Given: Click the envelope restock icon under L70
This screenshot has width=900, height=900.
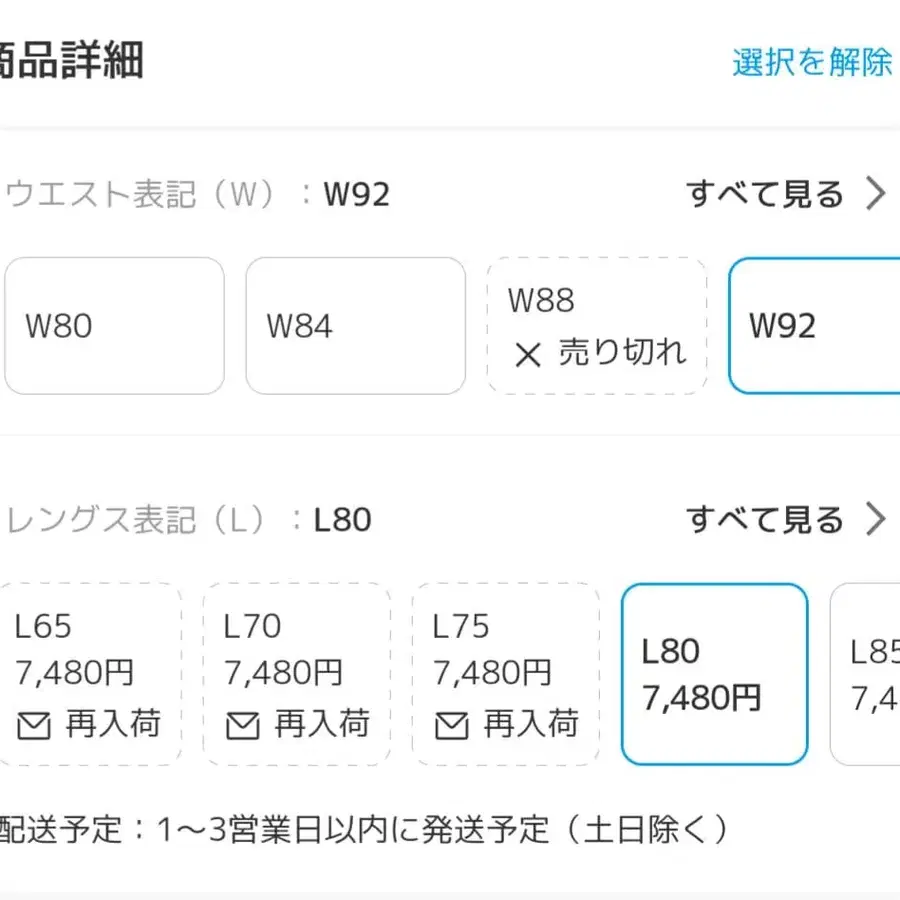Looking at the screenshot, I should (243, 725).
